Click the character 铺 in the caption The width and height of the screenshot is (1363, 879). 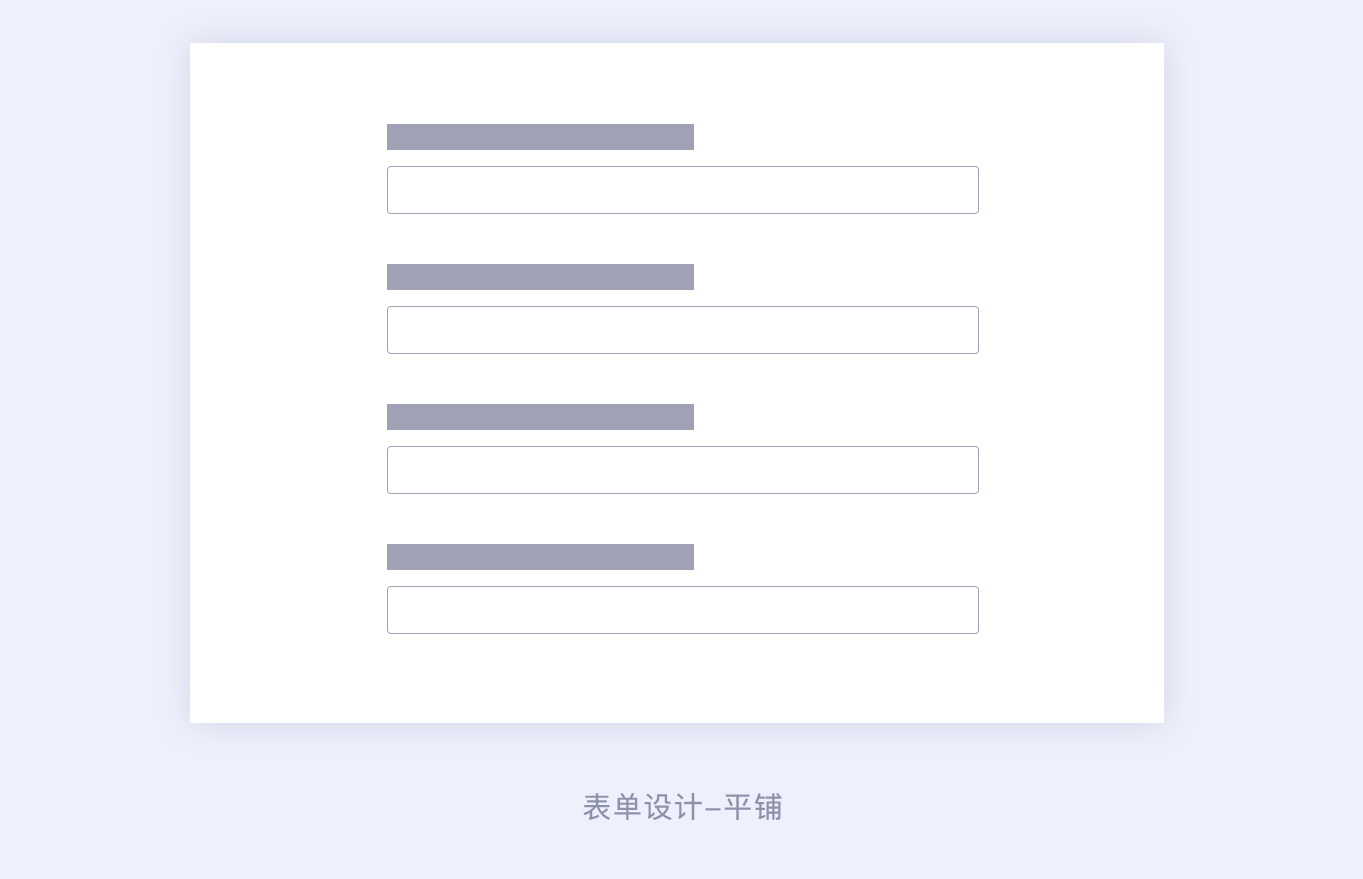tap(768, 807)
